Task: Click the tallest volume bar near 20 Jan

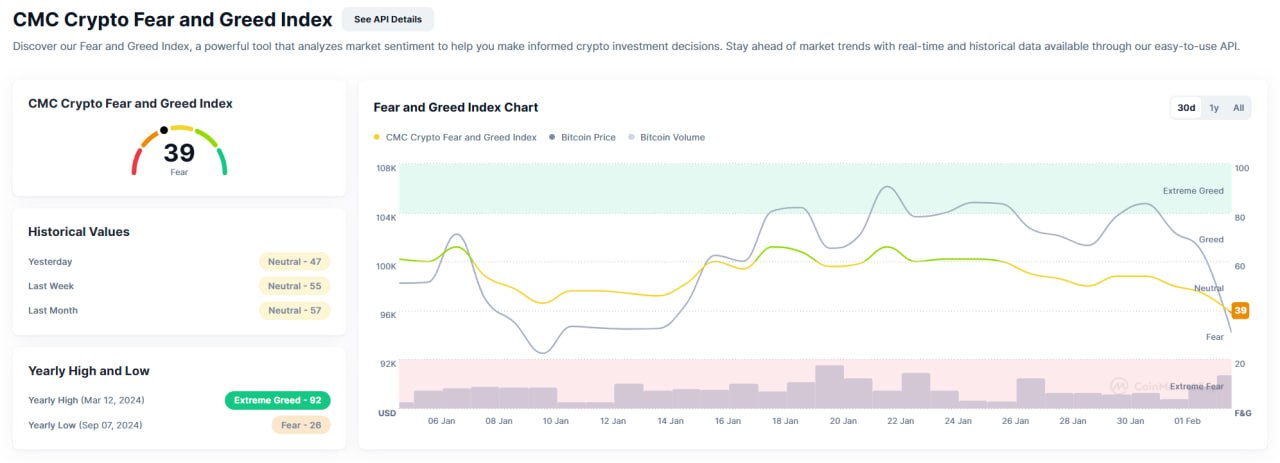Action: 829,386
